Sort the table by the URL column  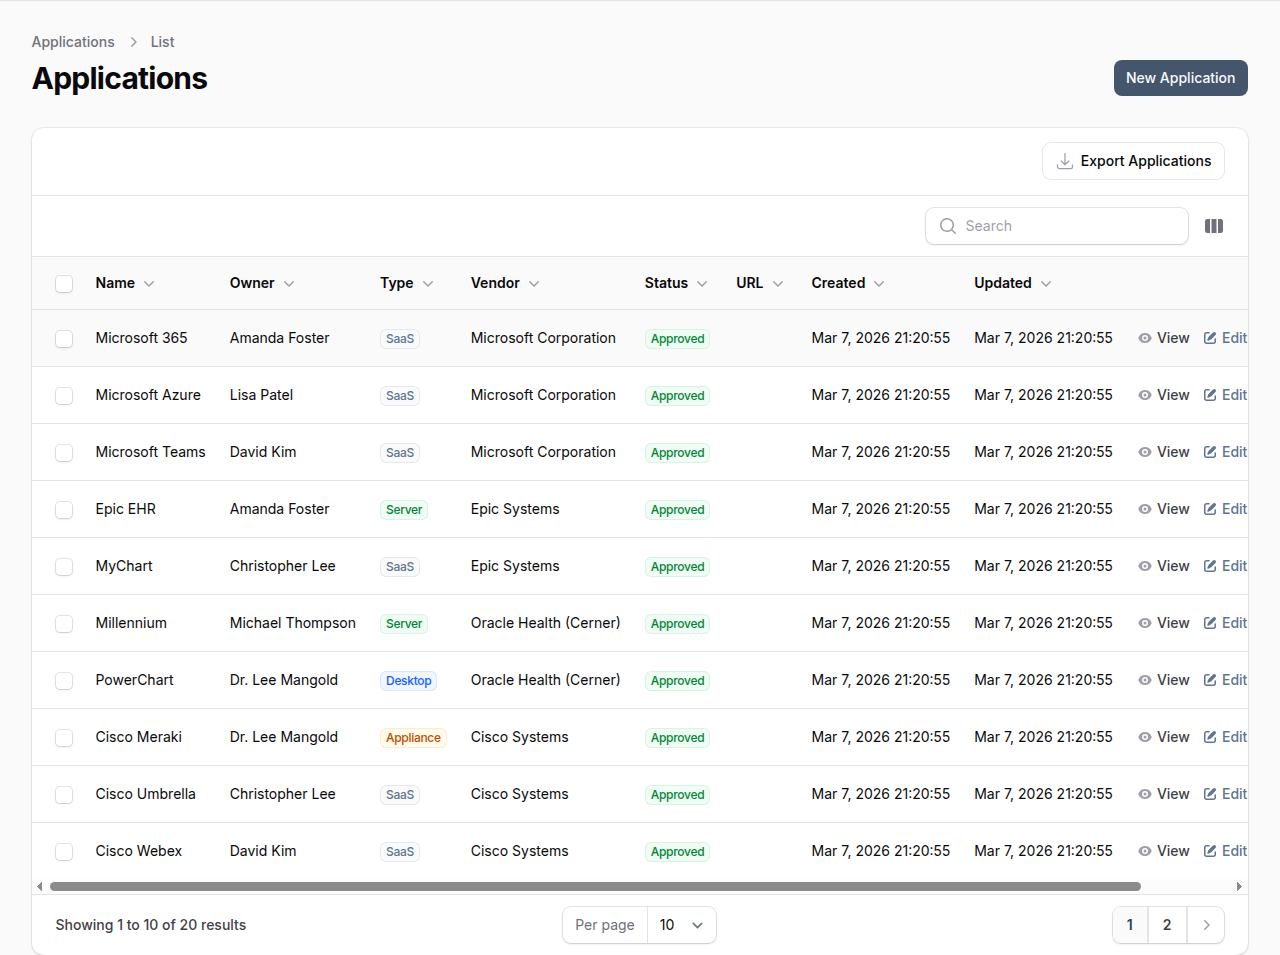(x=760, y=283)
